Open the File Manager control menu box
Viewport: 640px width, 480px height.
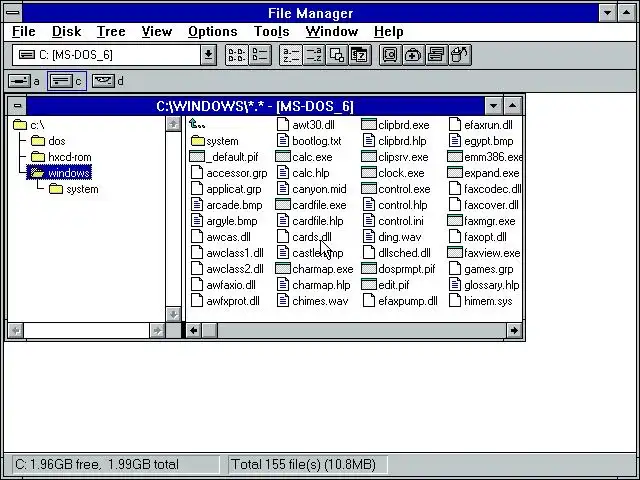13,13
